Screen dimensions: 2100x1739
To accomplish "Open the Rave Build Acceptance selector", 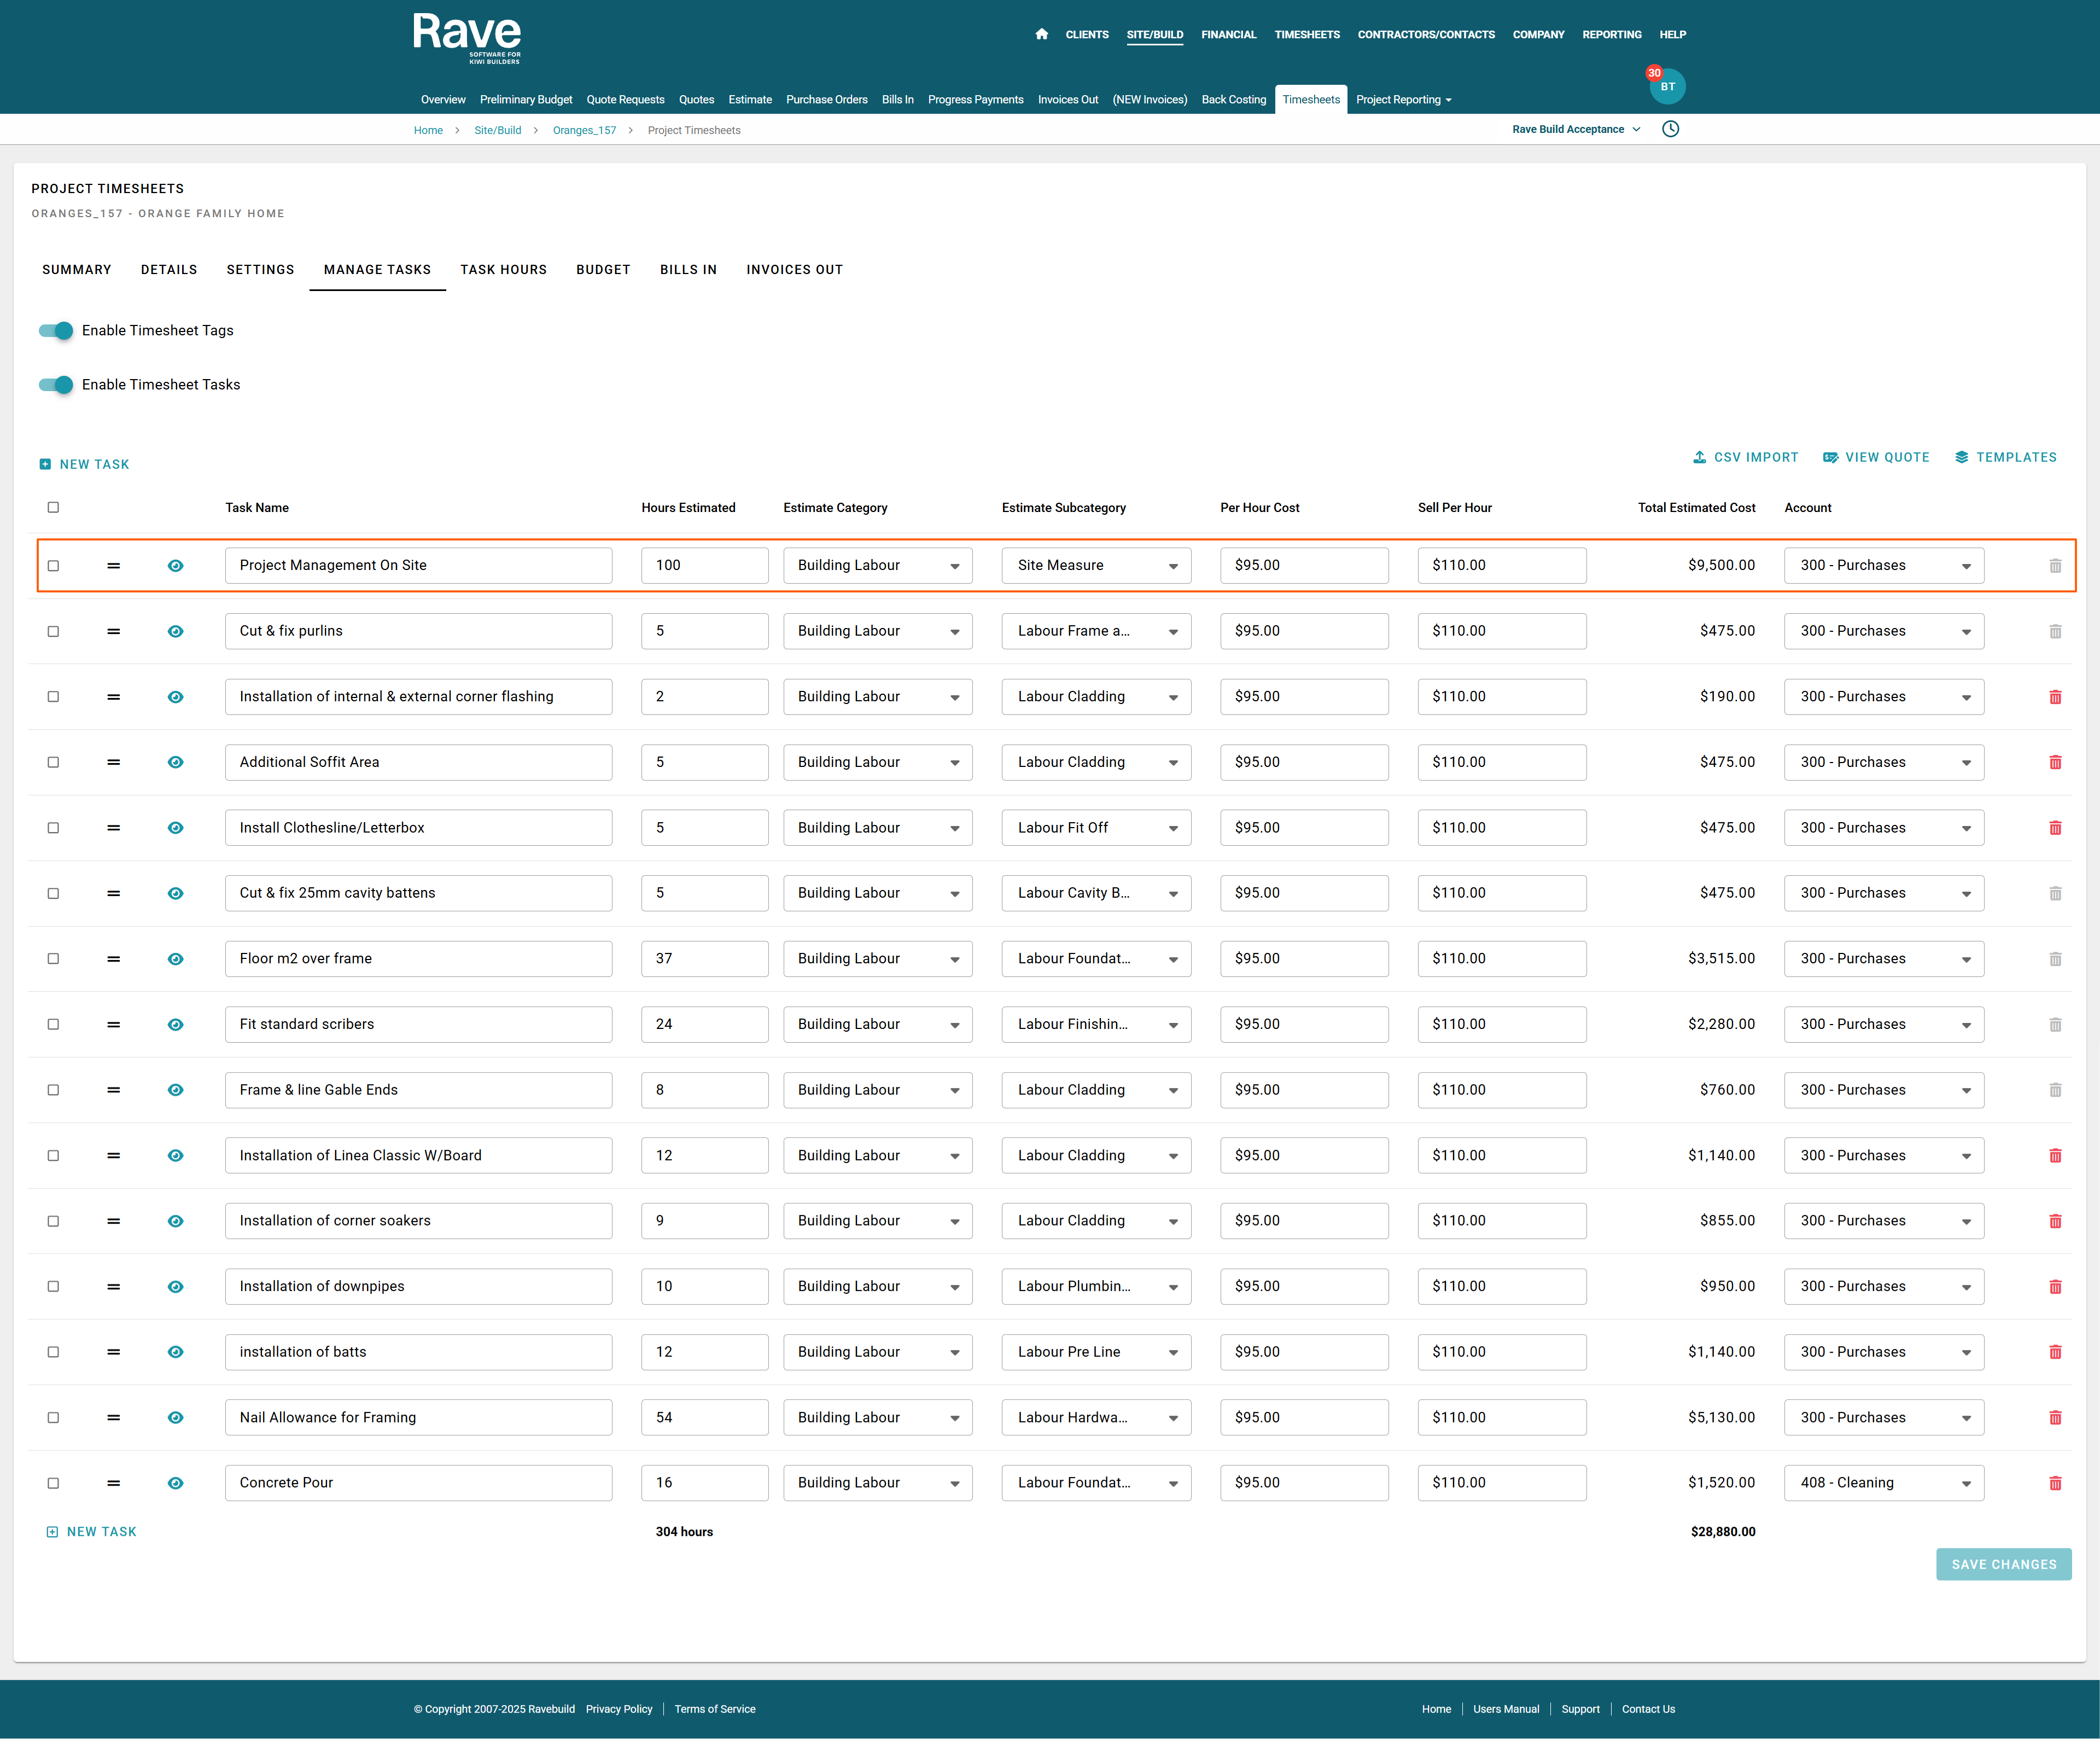I will tap(1576, 129).
